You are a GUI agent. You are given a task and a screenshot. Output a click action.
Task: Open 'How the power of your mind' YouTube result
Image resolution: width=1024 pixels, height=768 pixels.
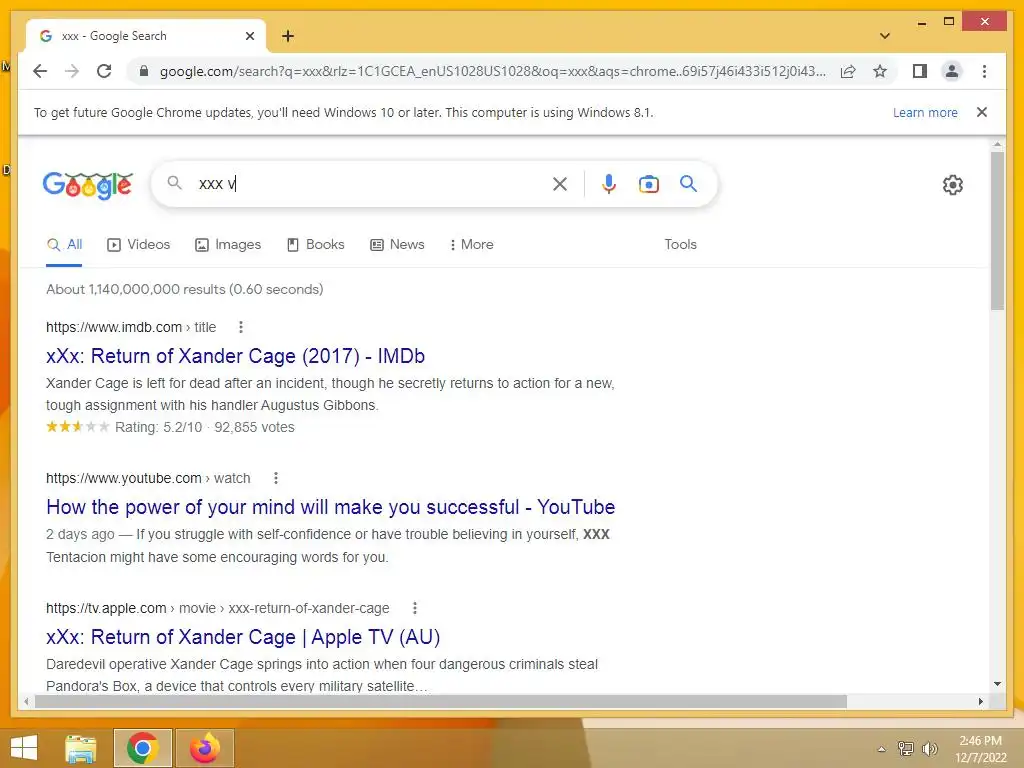pos(330,507)
